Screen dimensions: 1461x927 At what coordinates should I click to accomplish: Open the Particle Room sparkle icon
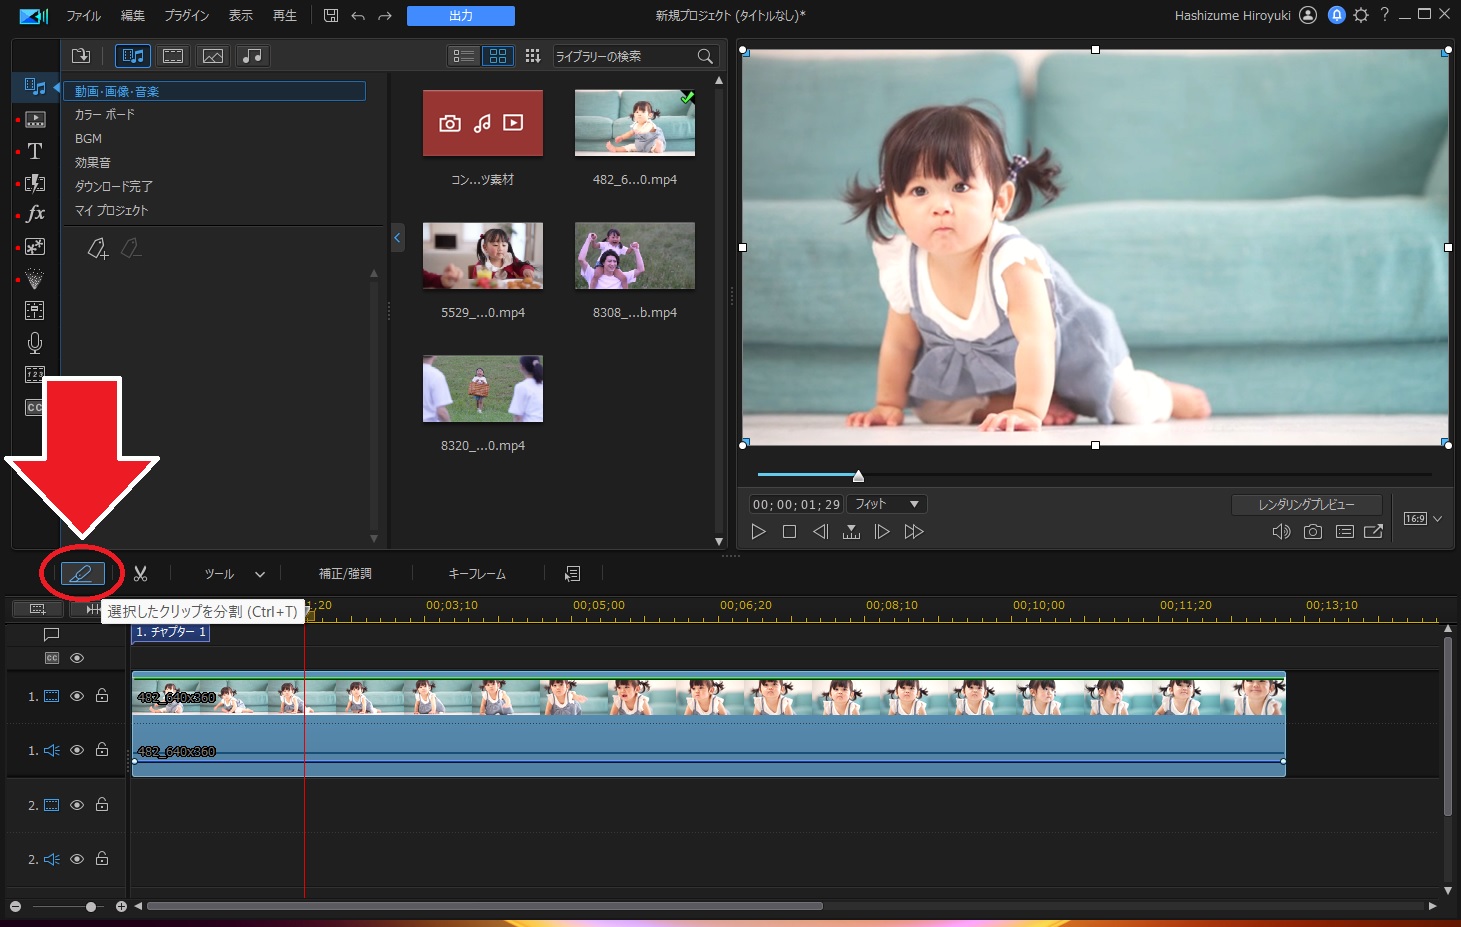35,279
